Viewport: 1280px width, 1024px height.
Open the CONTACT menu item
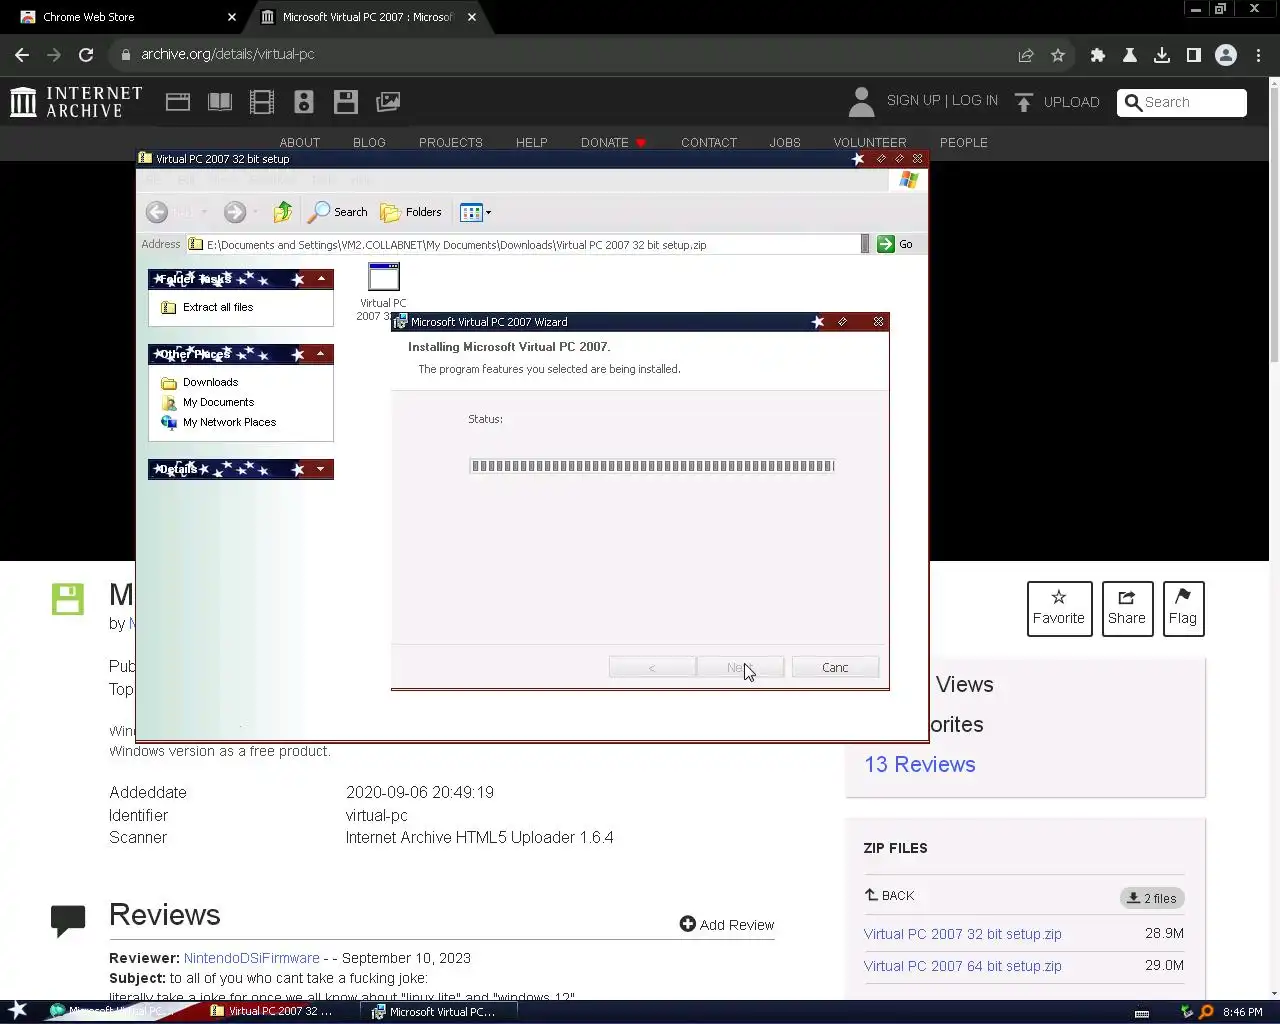pyautogui.click(x=709, y=142)
